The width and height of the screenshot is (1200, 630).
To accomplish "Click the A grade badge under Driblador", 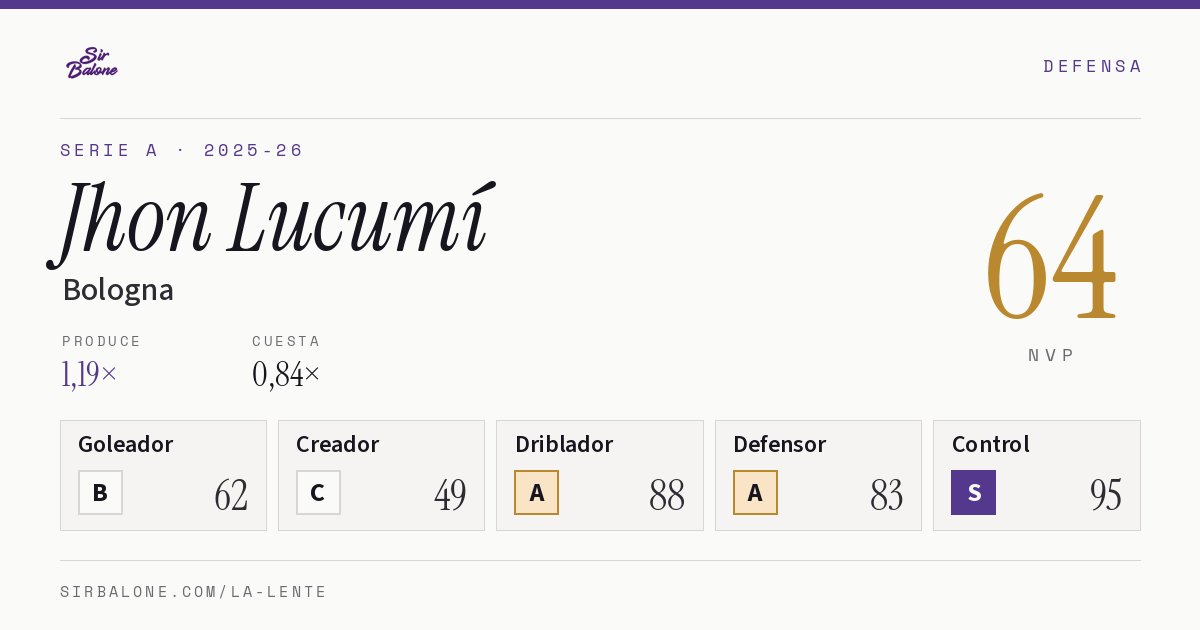I will pyautogui.click(x=537, y=492).
